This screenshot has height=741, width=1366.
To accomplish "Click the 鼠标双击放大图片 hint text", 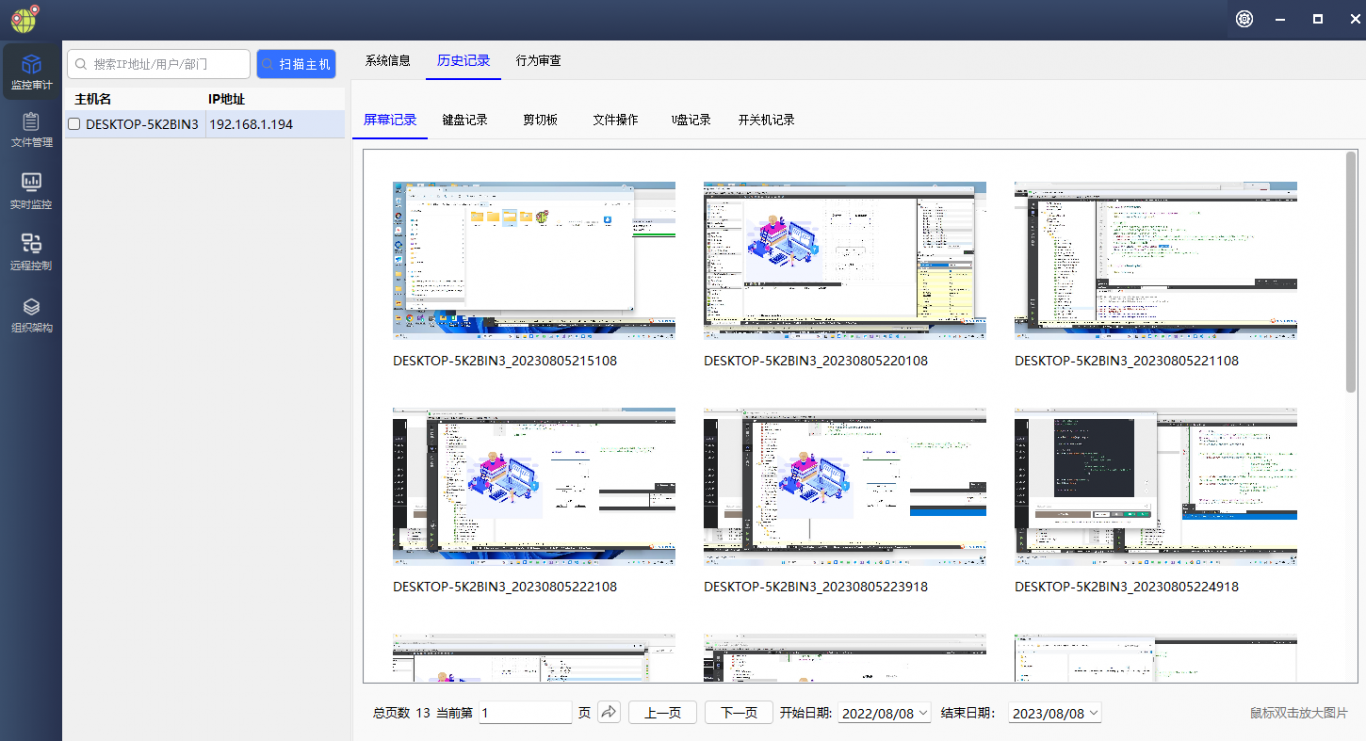I will pos(1299,713).
